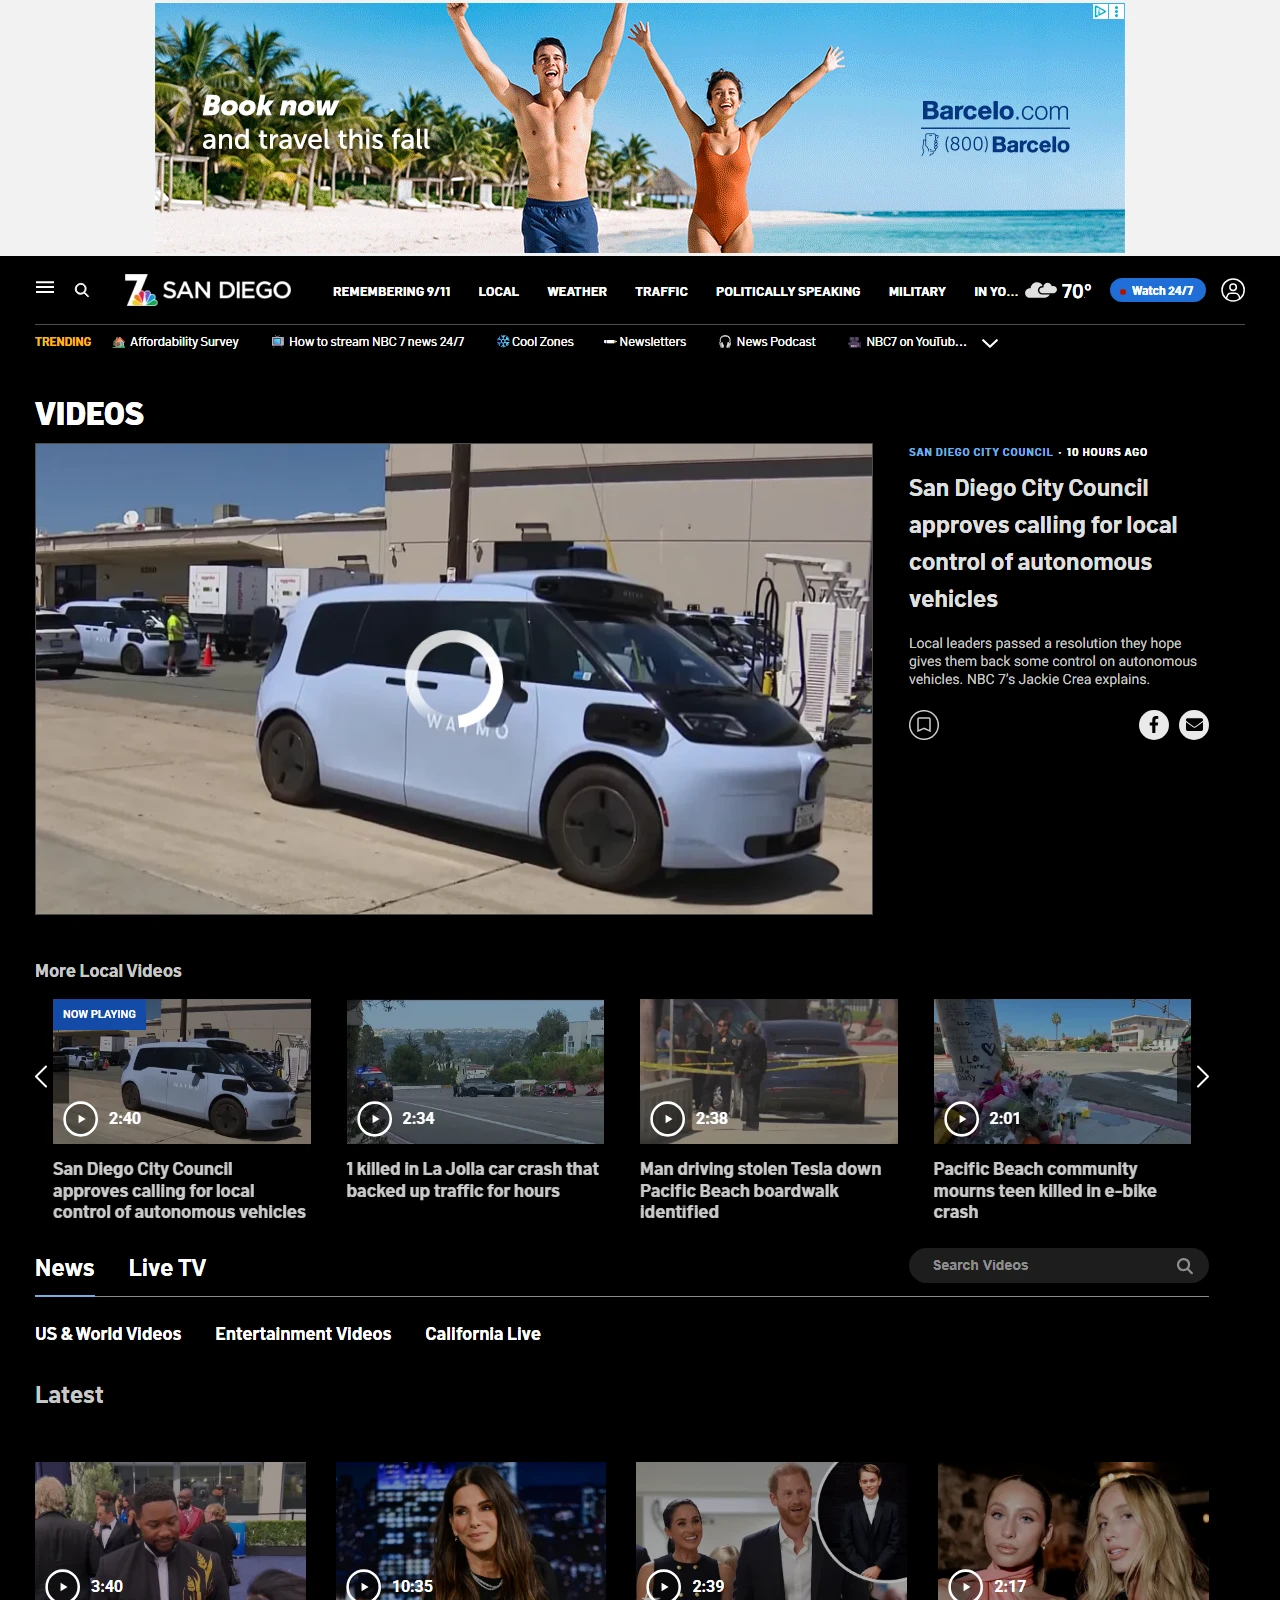This screenshot has width=1280, height=1600.
Task: Open the Traffic menu item
Action: (661, 292)
